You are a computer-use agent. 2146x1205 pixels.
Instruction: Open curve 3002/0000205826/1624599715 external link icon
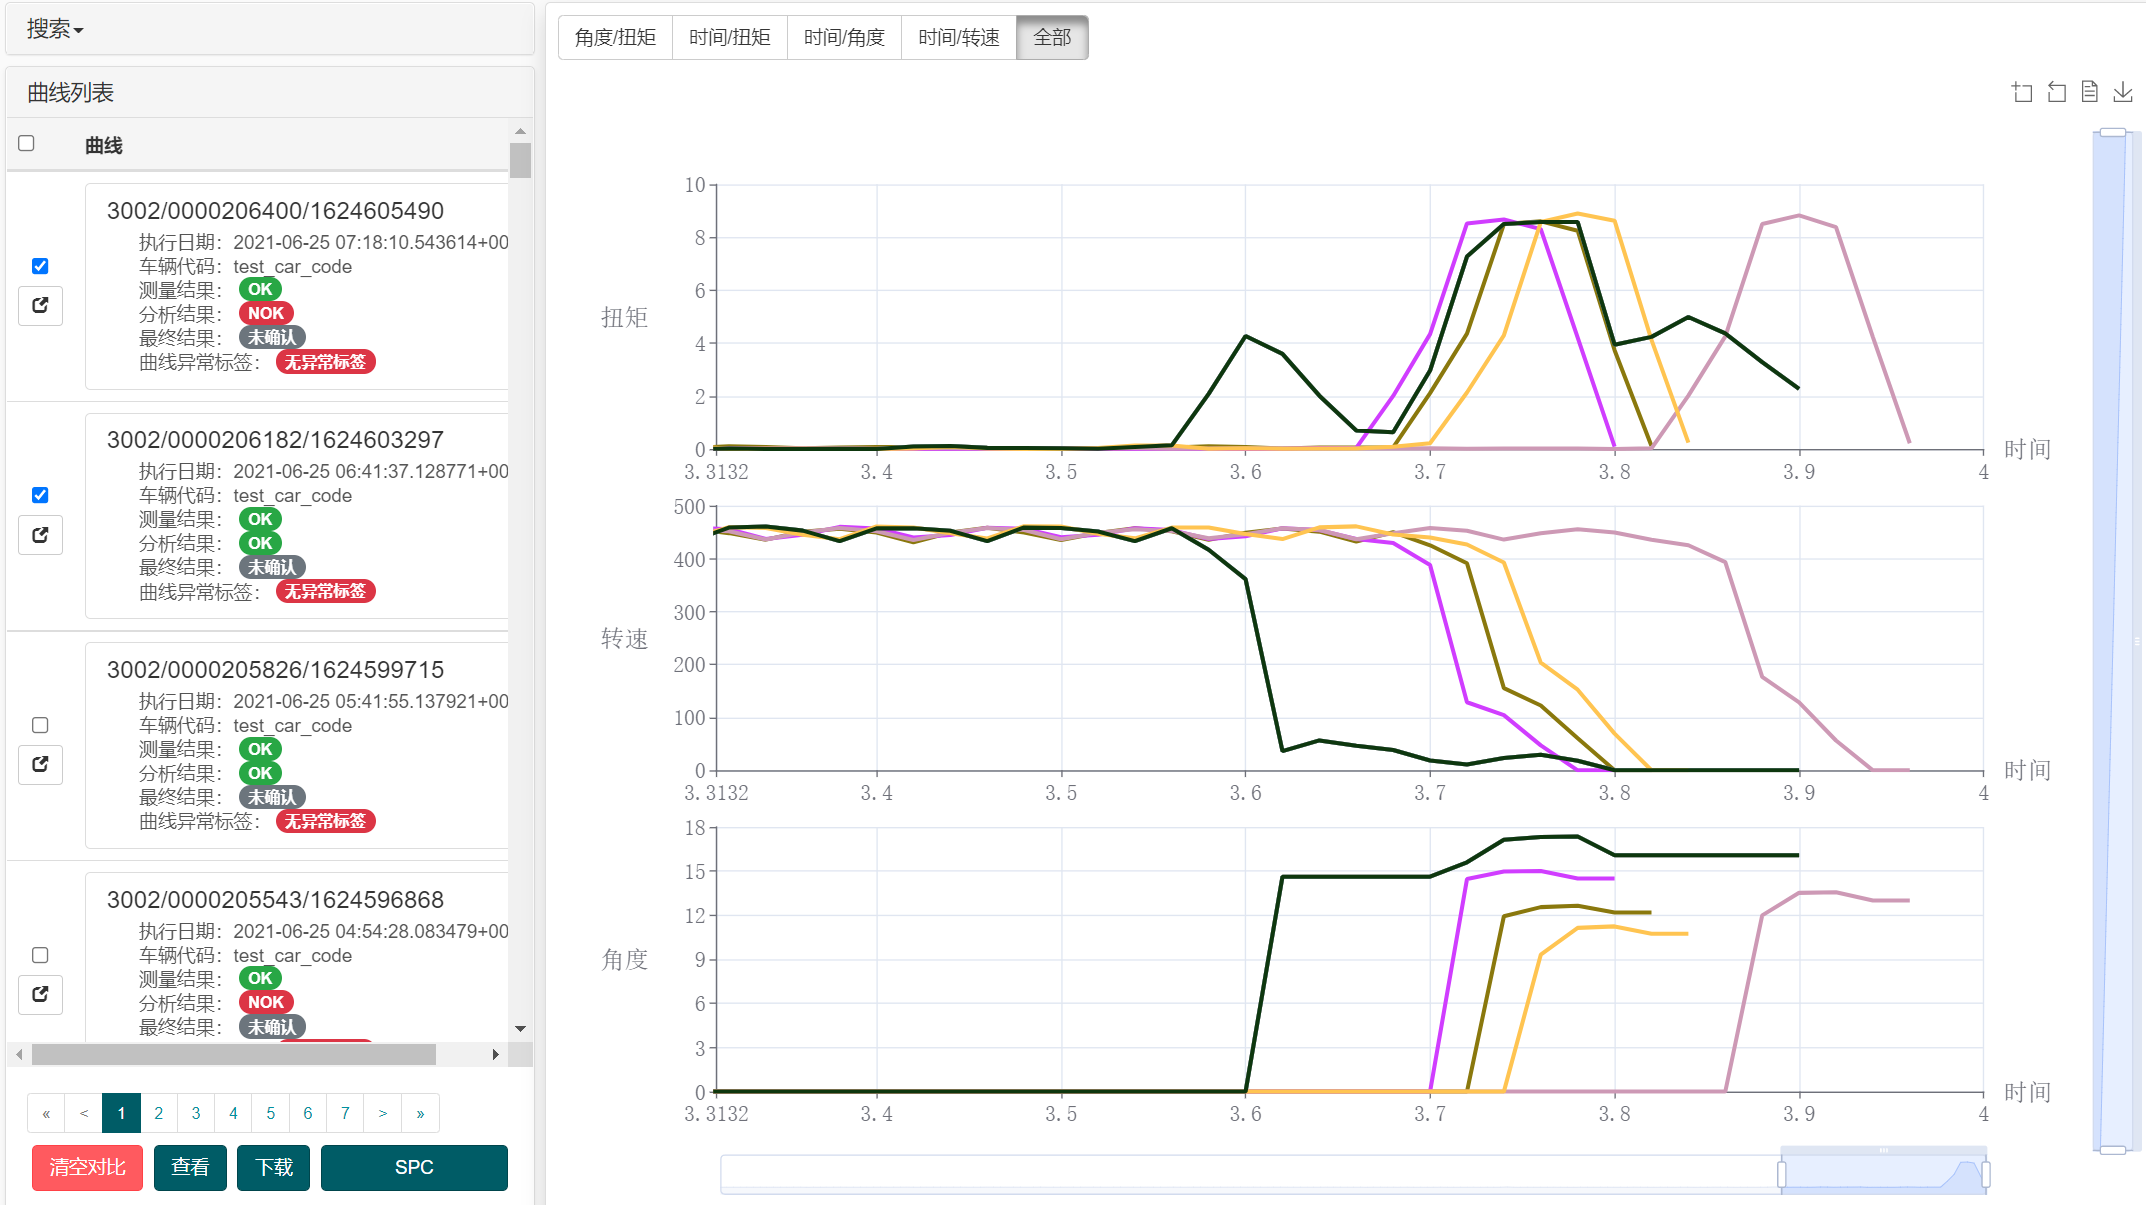point(40,765)
